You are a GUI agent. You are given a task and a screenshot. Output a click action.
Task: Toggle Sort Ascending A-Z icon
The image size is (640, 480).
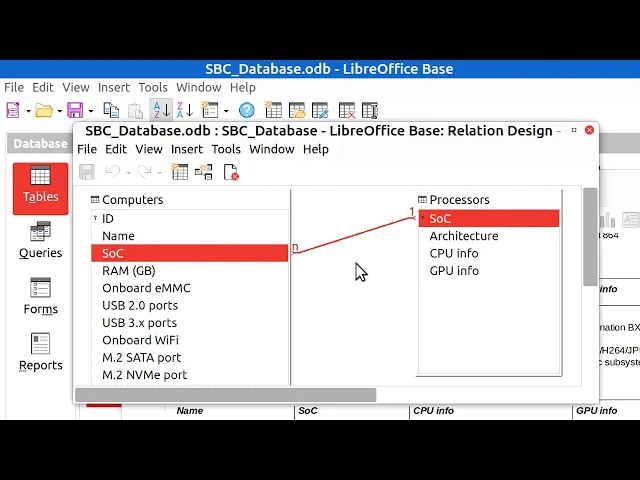click(x=161, y=110)
